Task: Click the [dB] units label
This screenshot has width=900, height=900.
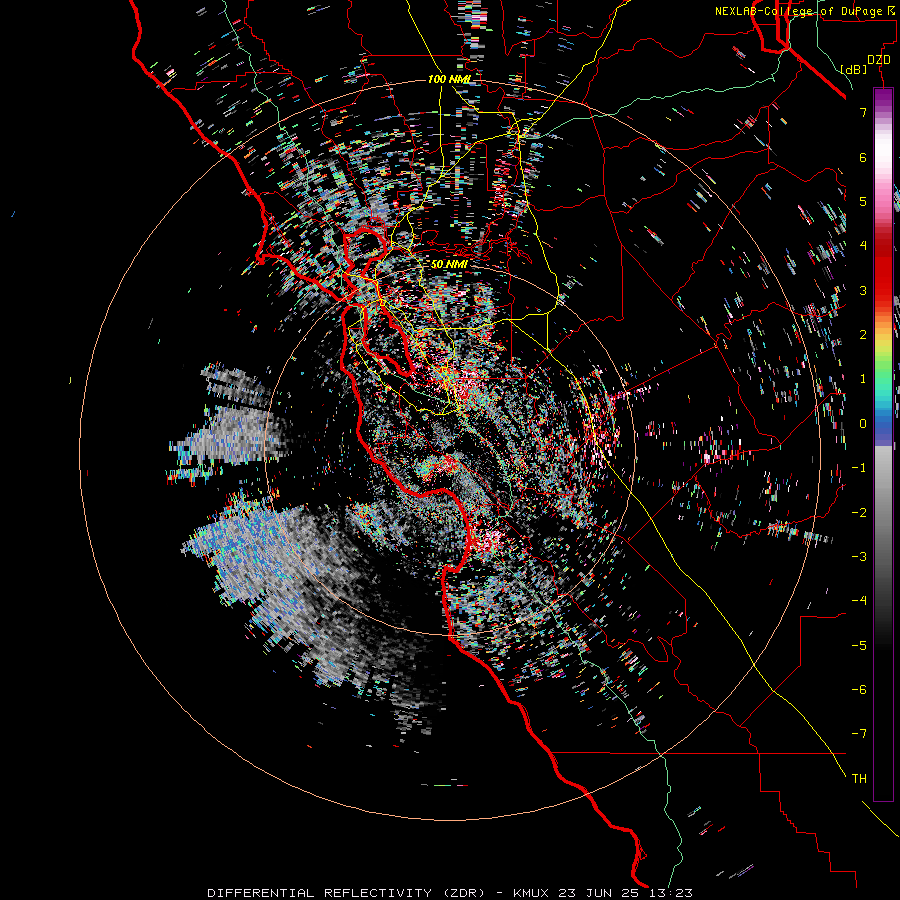Action: (x=854, y=70)
